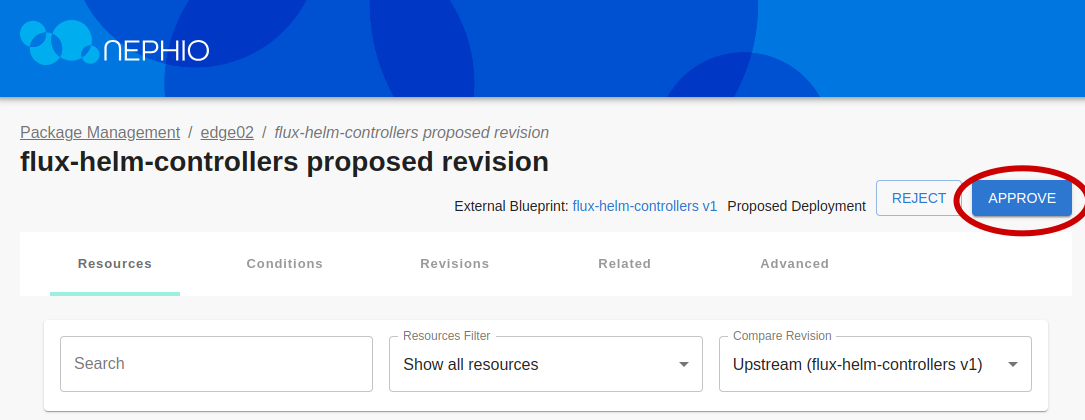
Task: Open the Conditions tab
Action: click(285, 264)
